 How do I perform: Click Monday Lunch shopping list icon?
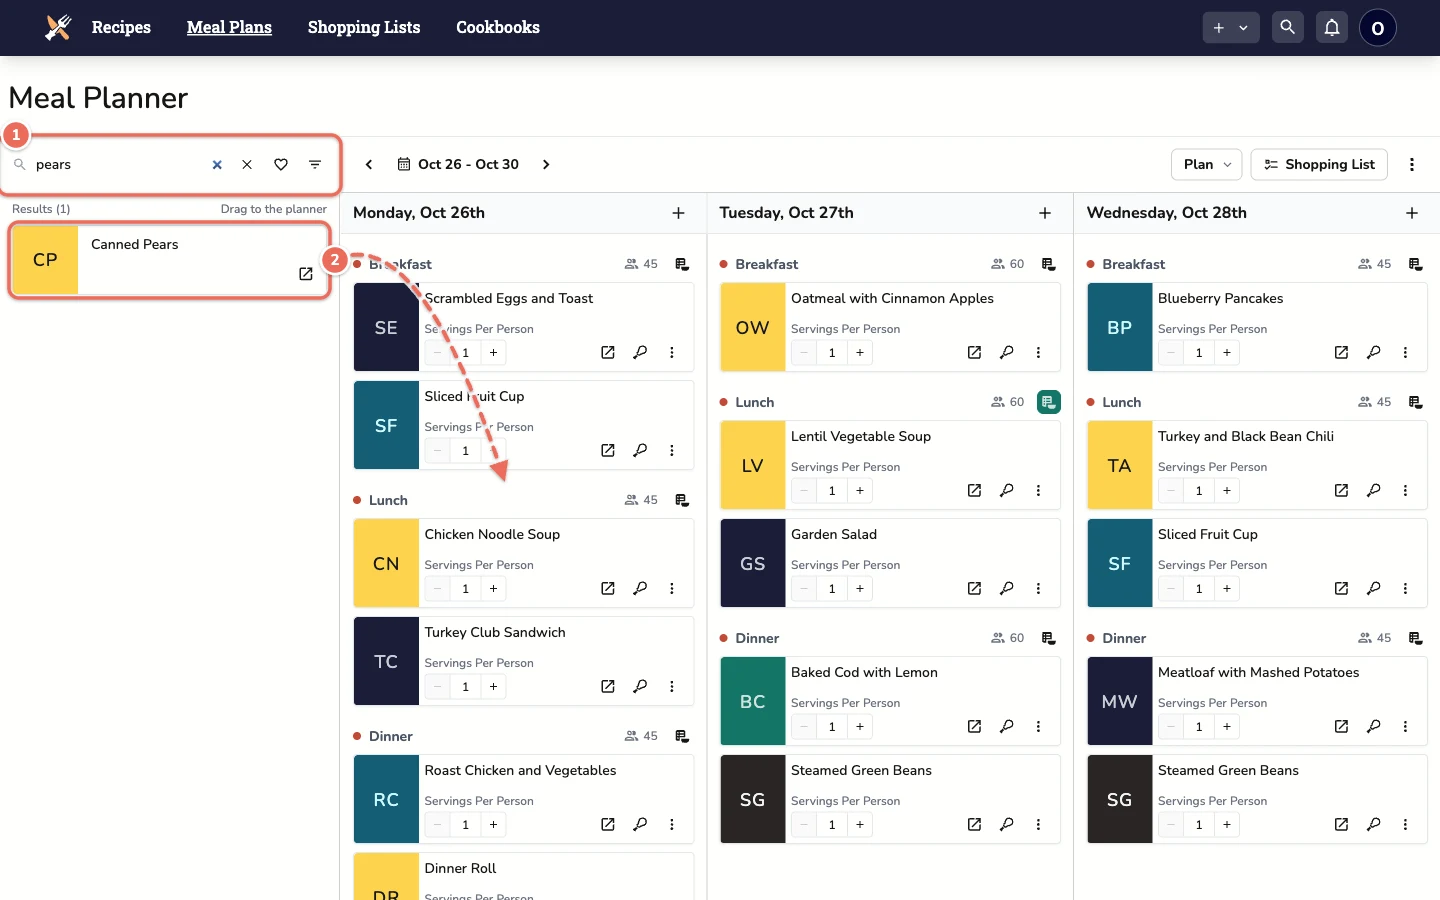pos(682,500)
